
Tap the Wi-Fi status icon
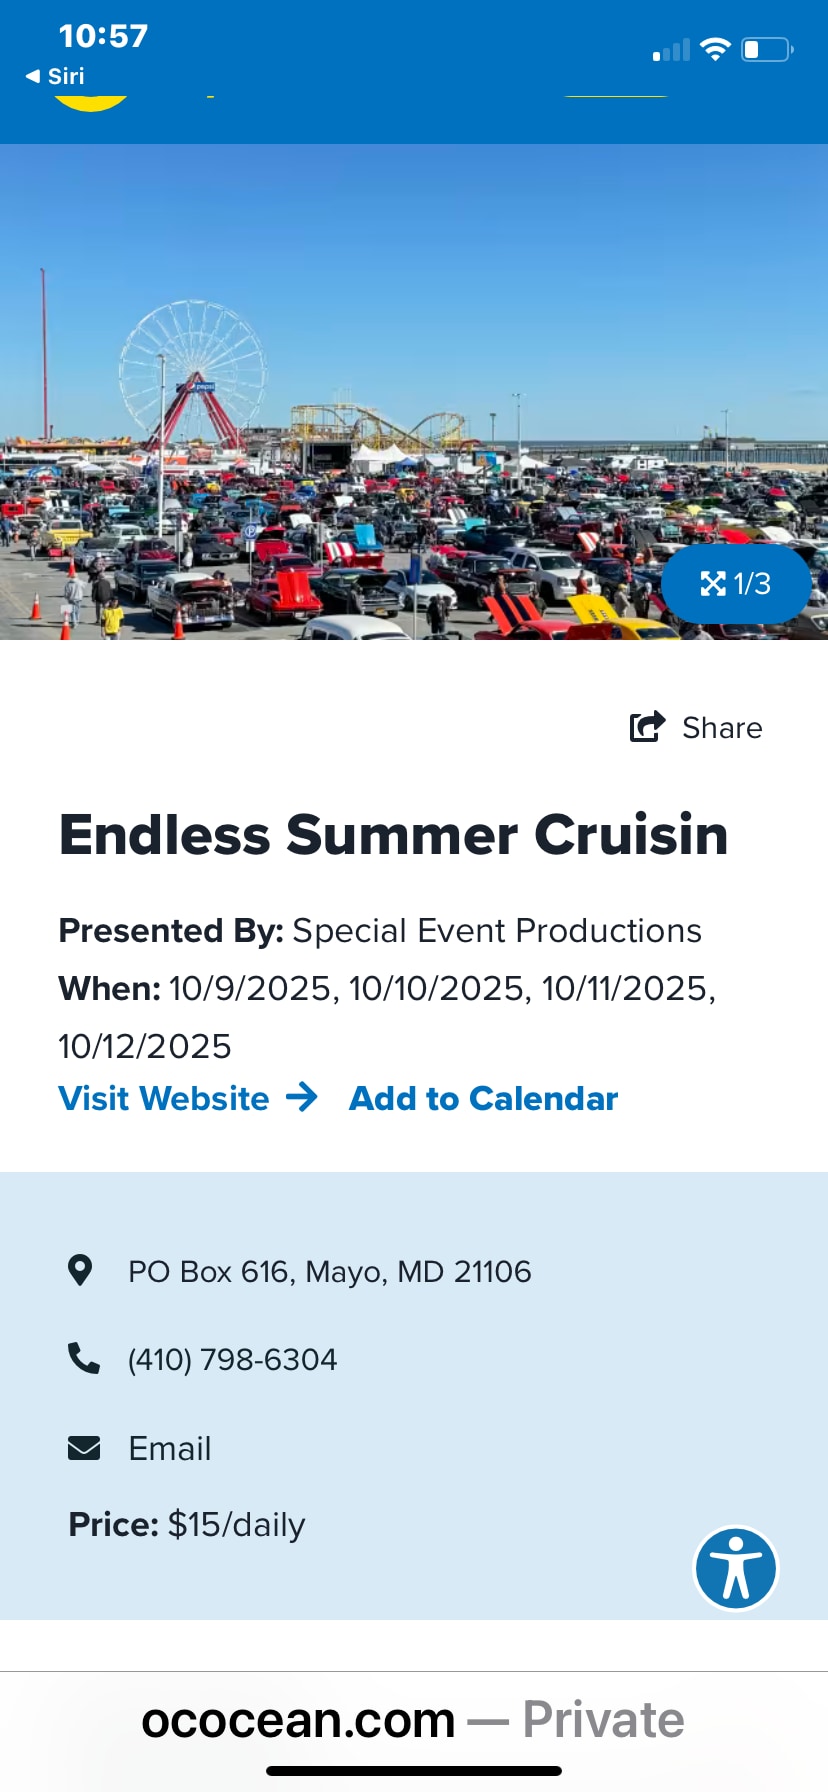click(715, 49)
